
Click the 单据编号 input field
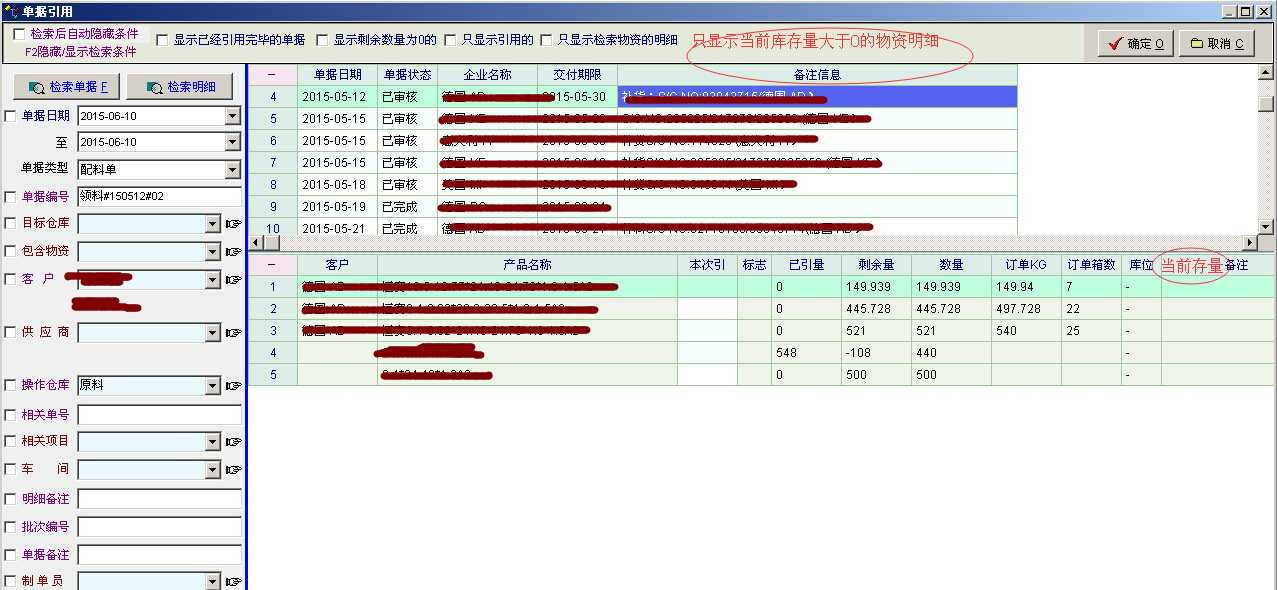tap(159, 197)
